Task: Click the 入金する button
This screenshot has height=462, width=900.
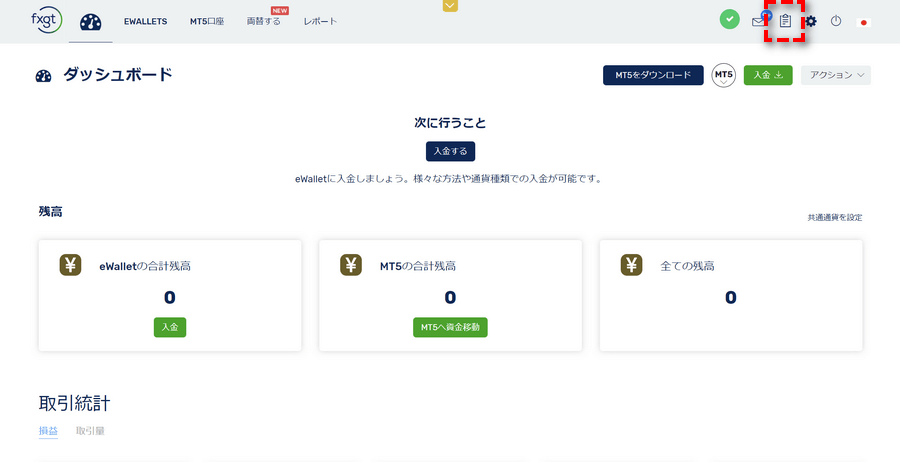Action: click(451, 152)
